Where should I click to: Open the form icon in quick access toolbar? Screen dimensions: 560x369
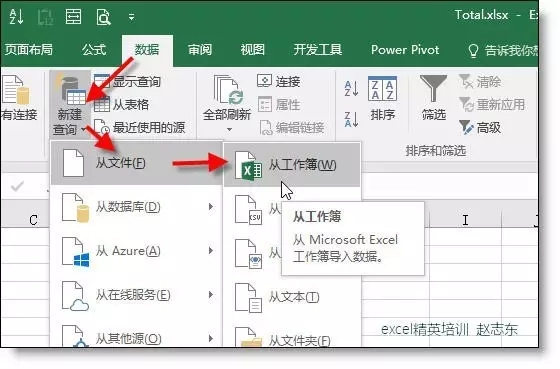pos(74,17)
